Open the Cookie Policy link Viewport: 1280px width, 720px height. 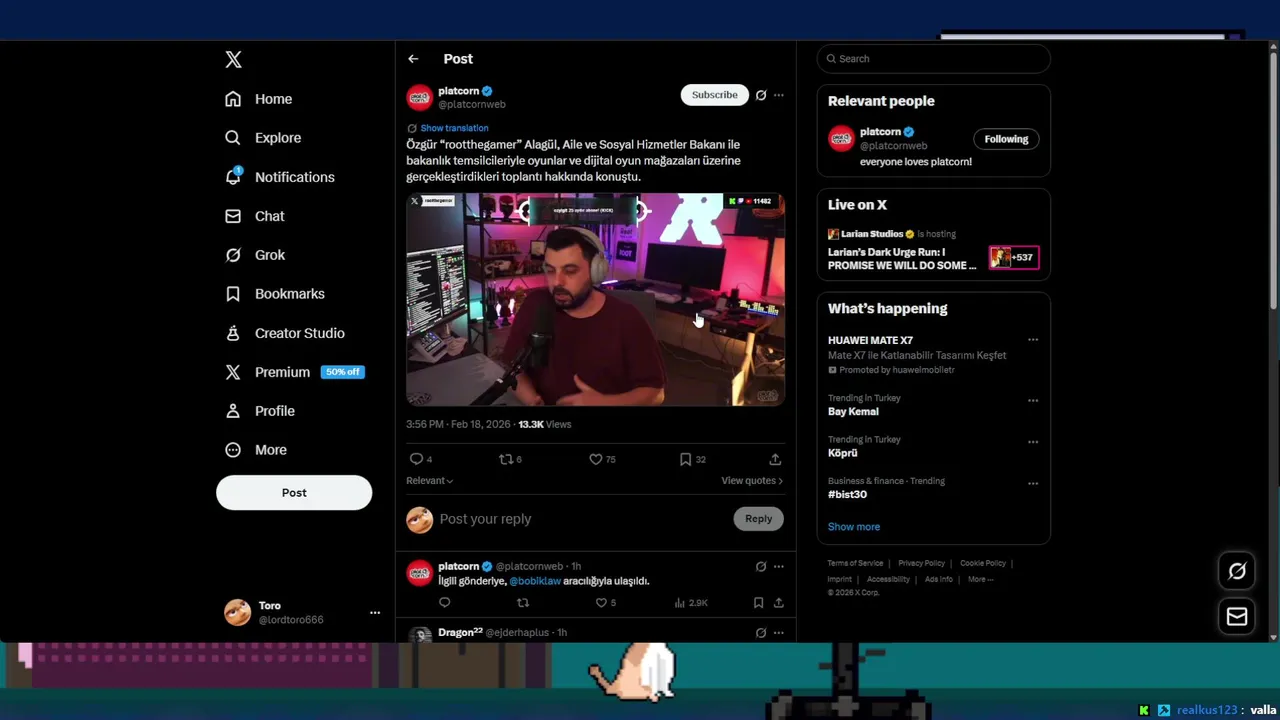tap(983, 563)
